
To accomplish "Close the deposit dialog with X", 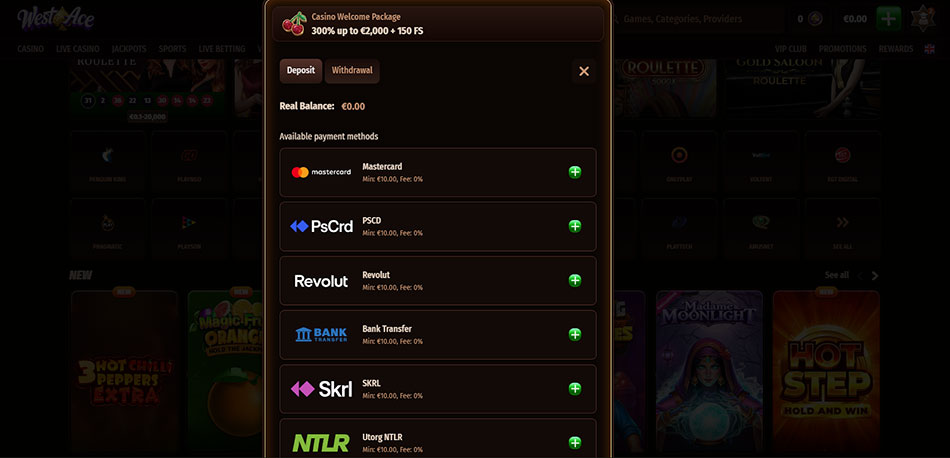I will click(584, 71).
